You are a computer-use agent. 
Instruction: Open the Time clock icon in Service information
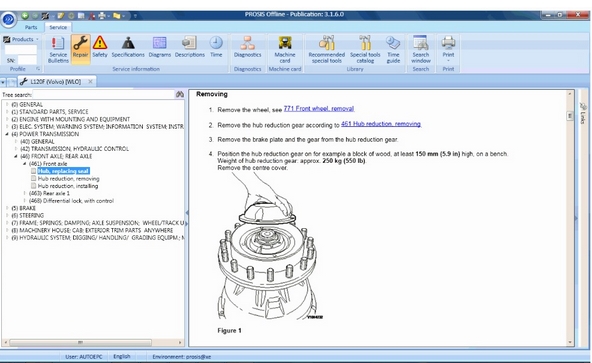click(x=216, y=47)
